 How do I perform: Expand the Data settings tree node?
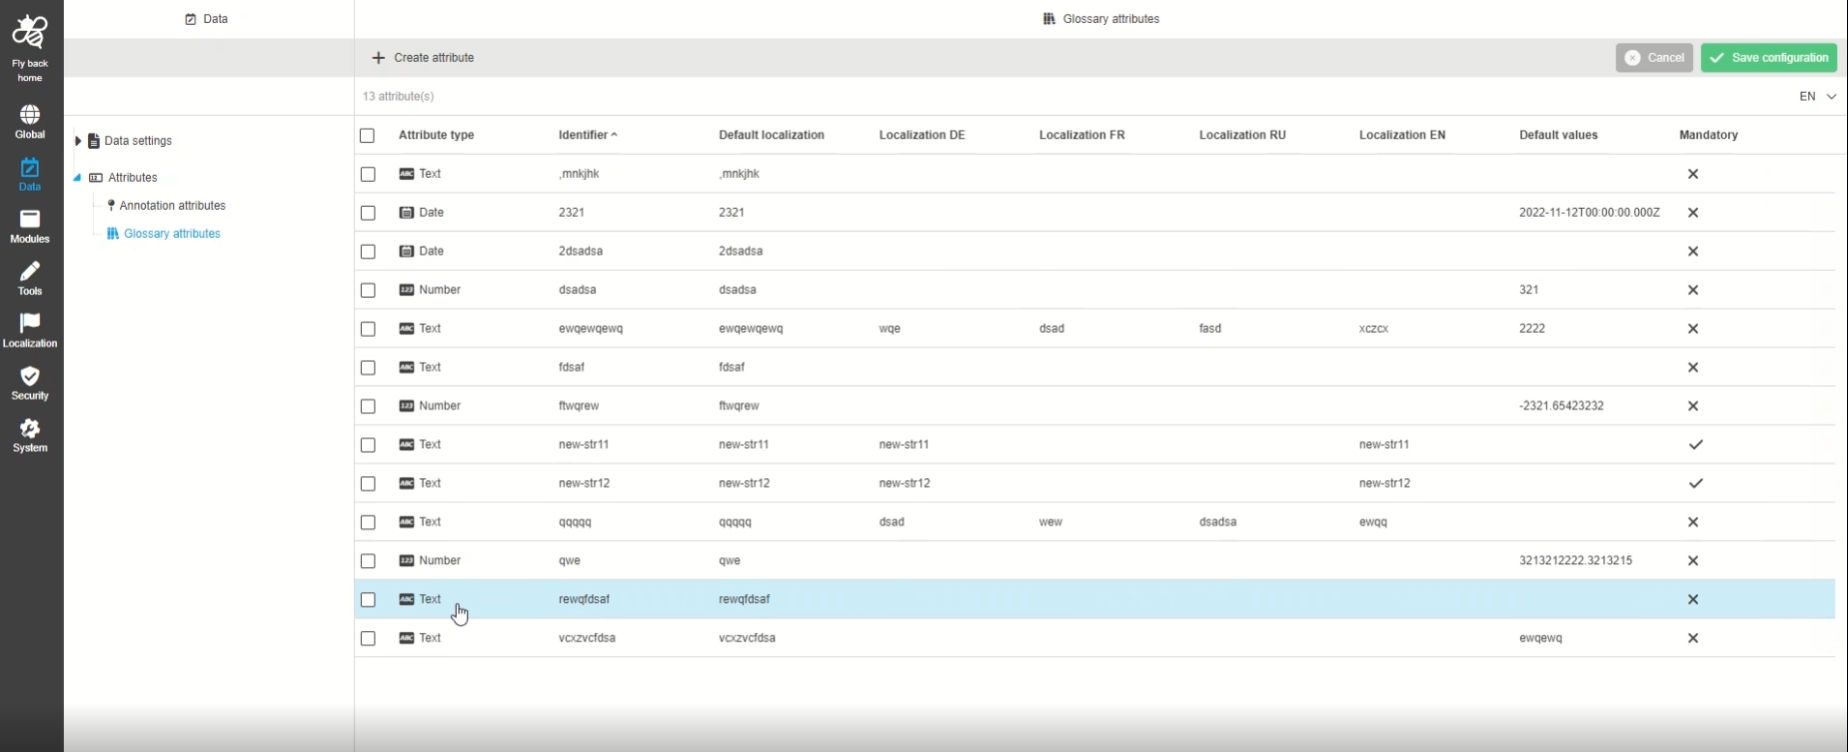tap(78, 141)
